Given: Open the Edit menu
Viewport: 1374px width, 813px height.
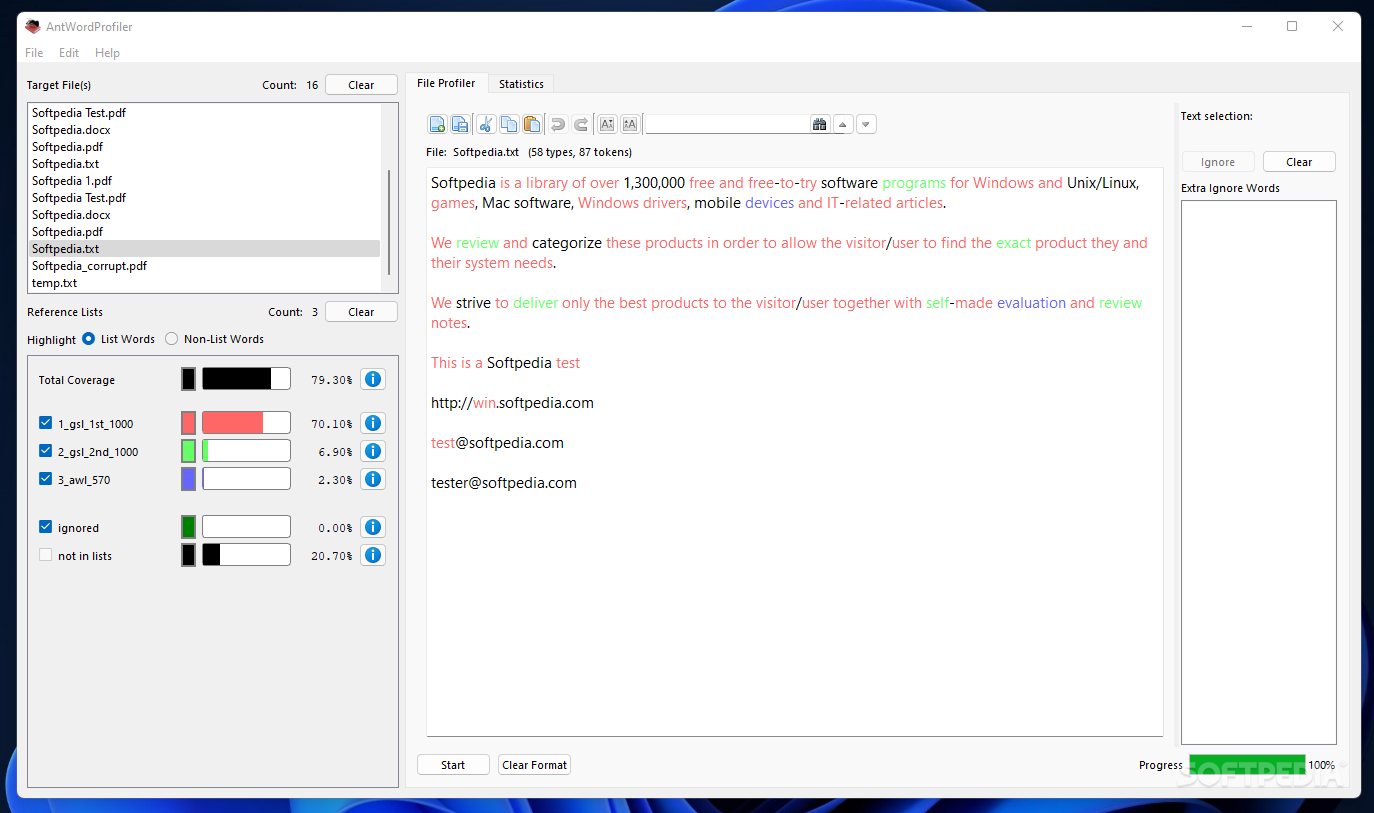Looking at the screenshot, I should pyautogui.click(x=69, y=53).
